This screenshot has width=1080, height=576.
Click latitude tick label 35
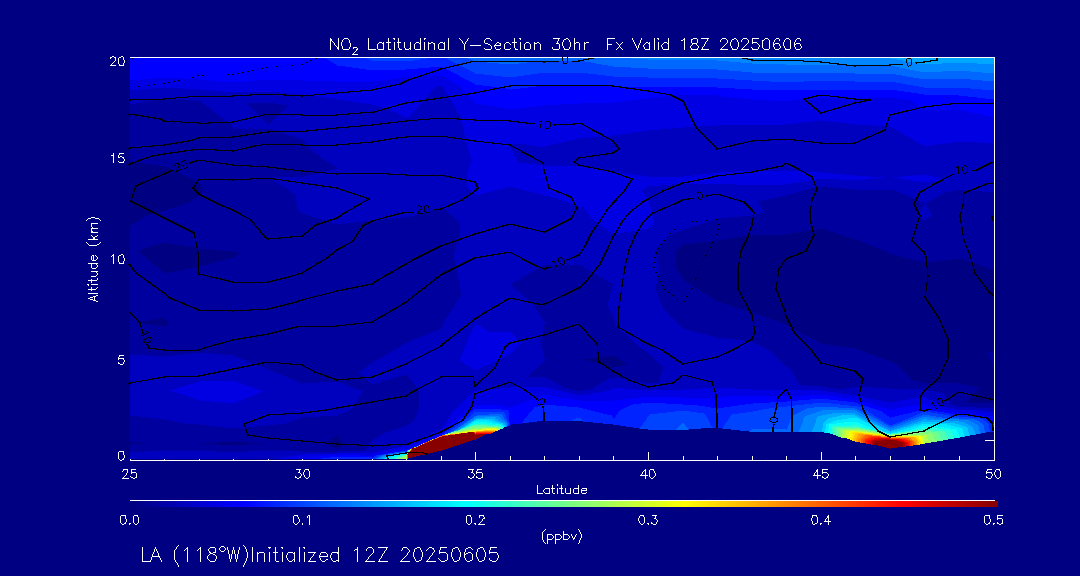click(x=475, y=474)
